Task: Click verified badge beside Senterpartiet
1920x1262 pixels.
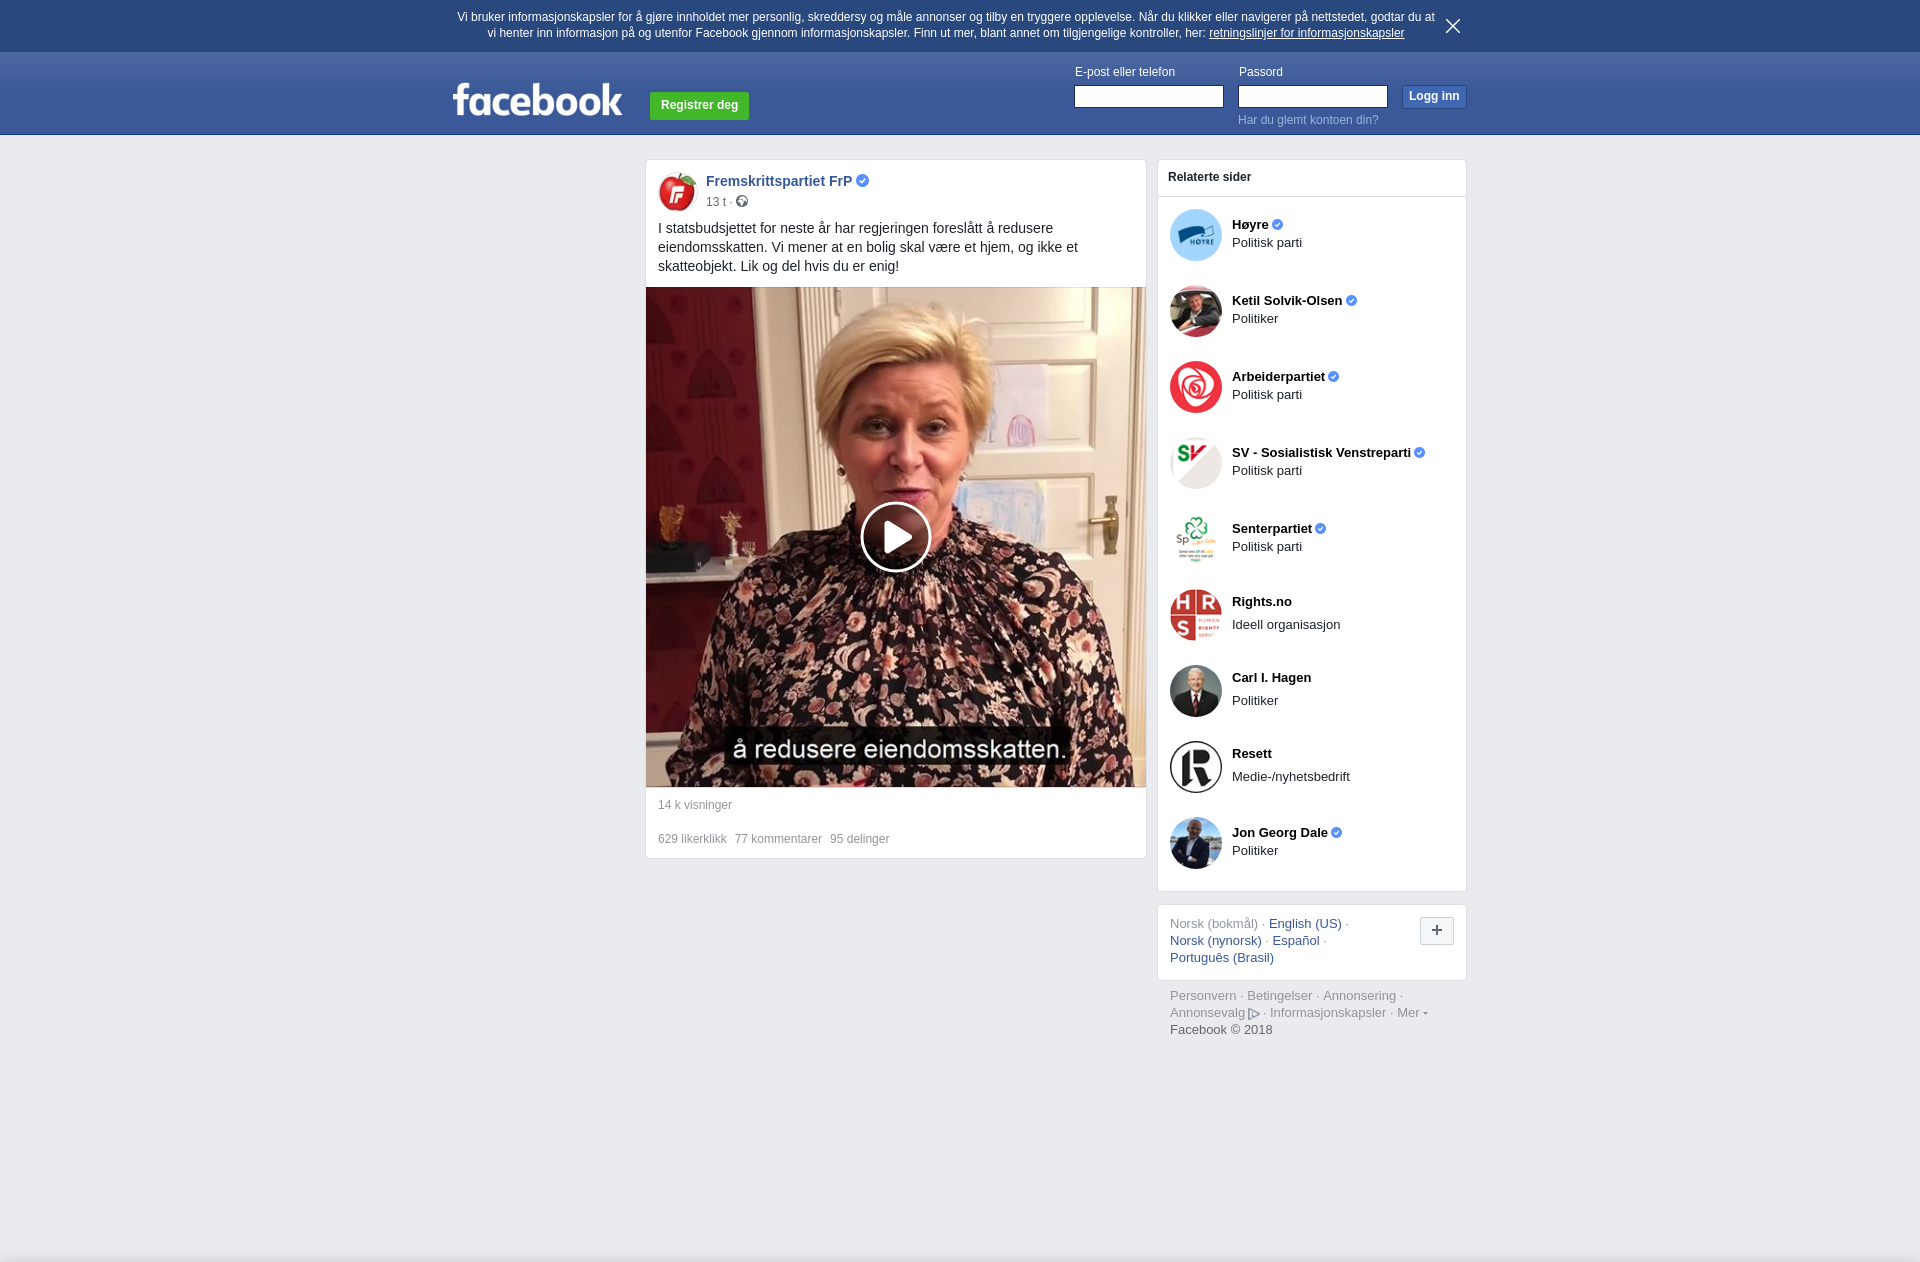Action: [x=1320, y=529]
